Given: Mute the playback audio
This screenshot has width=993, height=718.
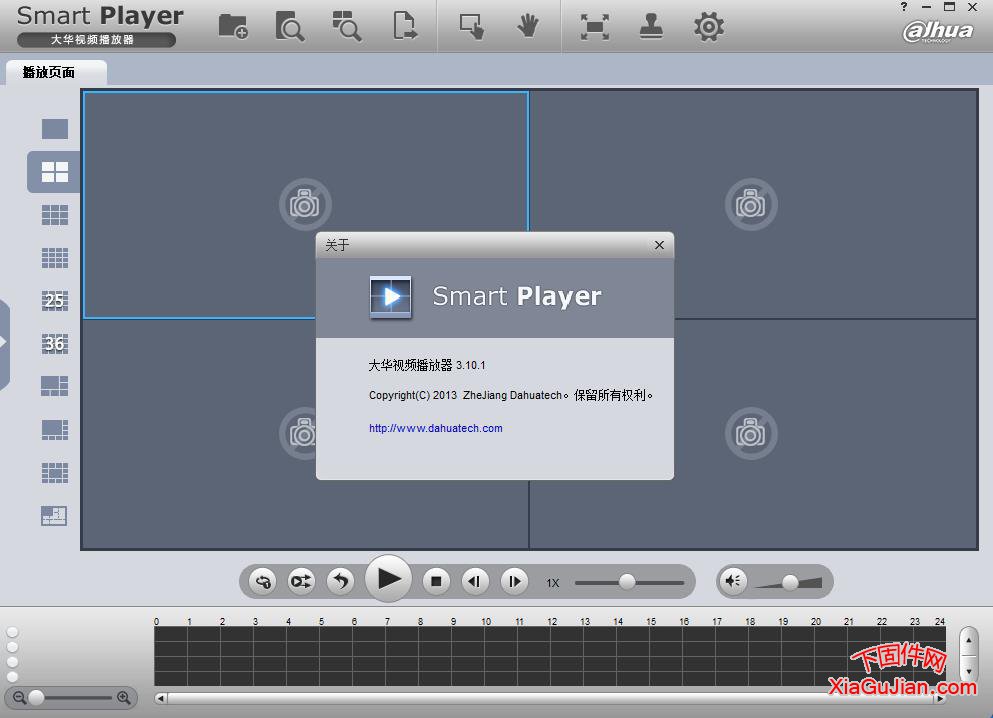Looking at the screenshot, I should pos(731,580).
